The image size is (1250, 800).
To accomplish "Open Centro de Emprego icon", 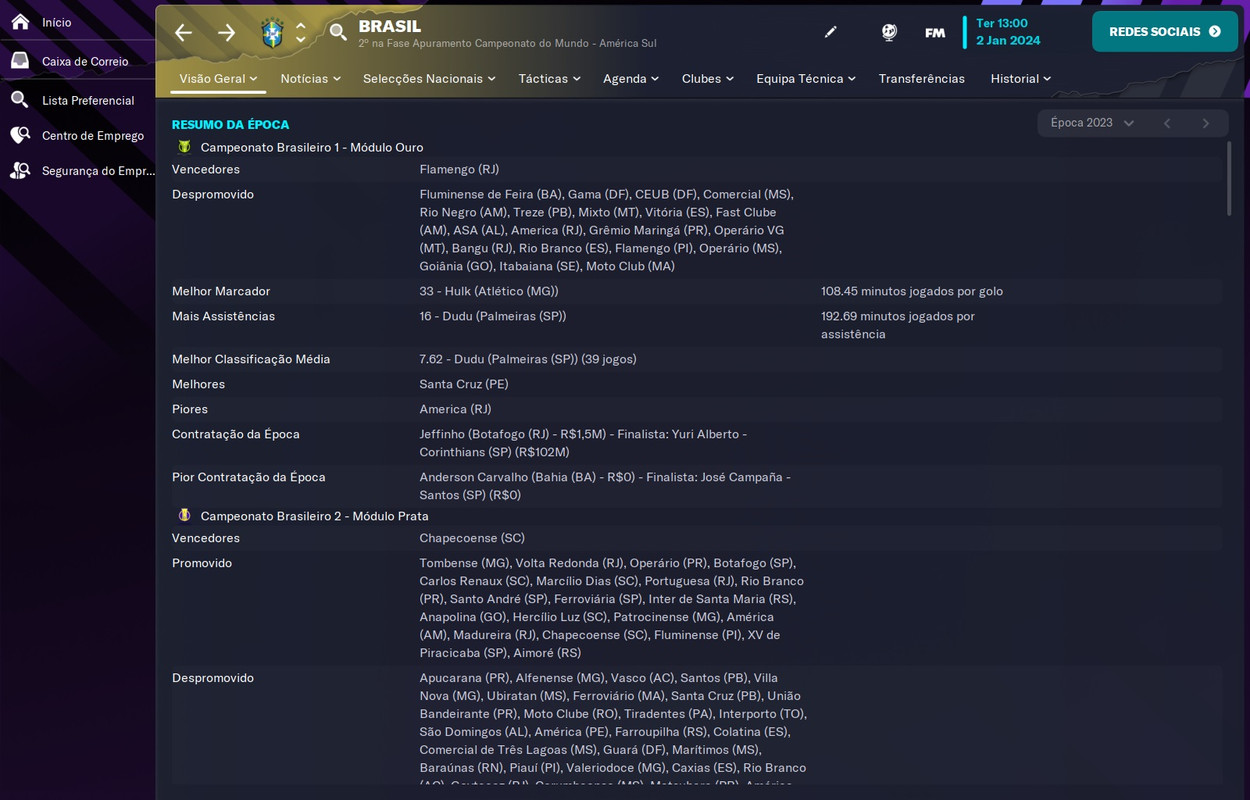I will (x=20, y=135).
